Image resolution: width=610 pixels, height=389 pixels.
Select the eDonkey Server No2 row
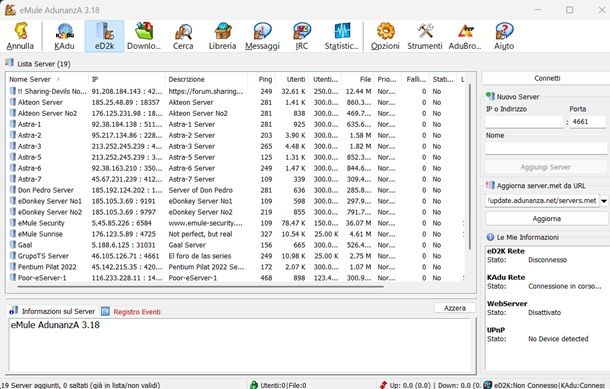[x=236, y=212]
